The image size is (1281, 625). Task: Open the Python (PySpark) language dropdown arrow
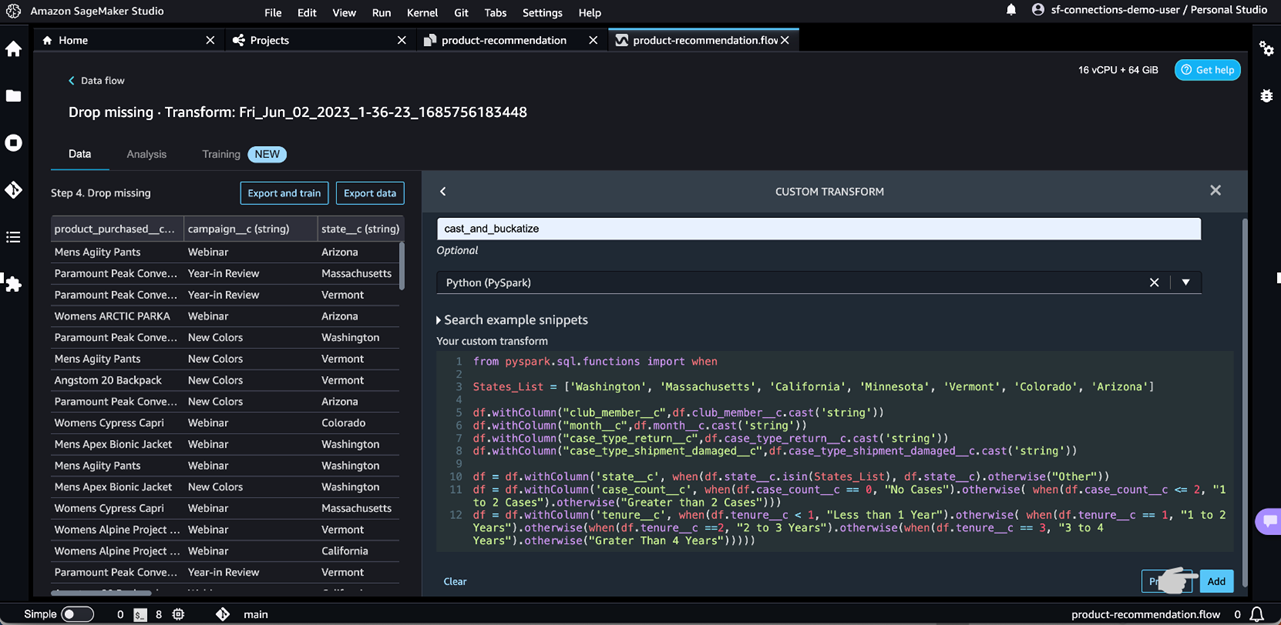(x=1186, y=283)
